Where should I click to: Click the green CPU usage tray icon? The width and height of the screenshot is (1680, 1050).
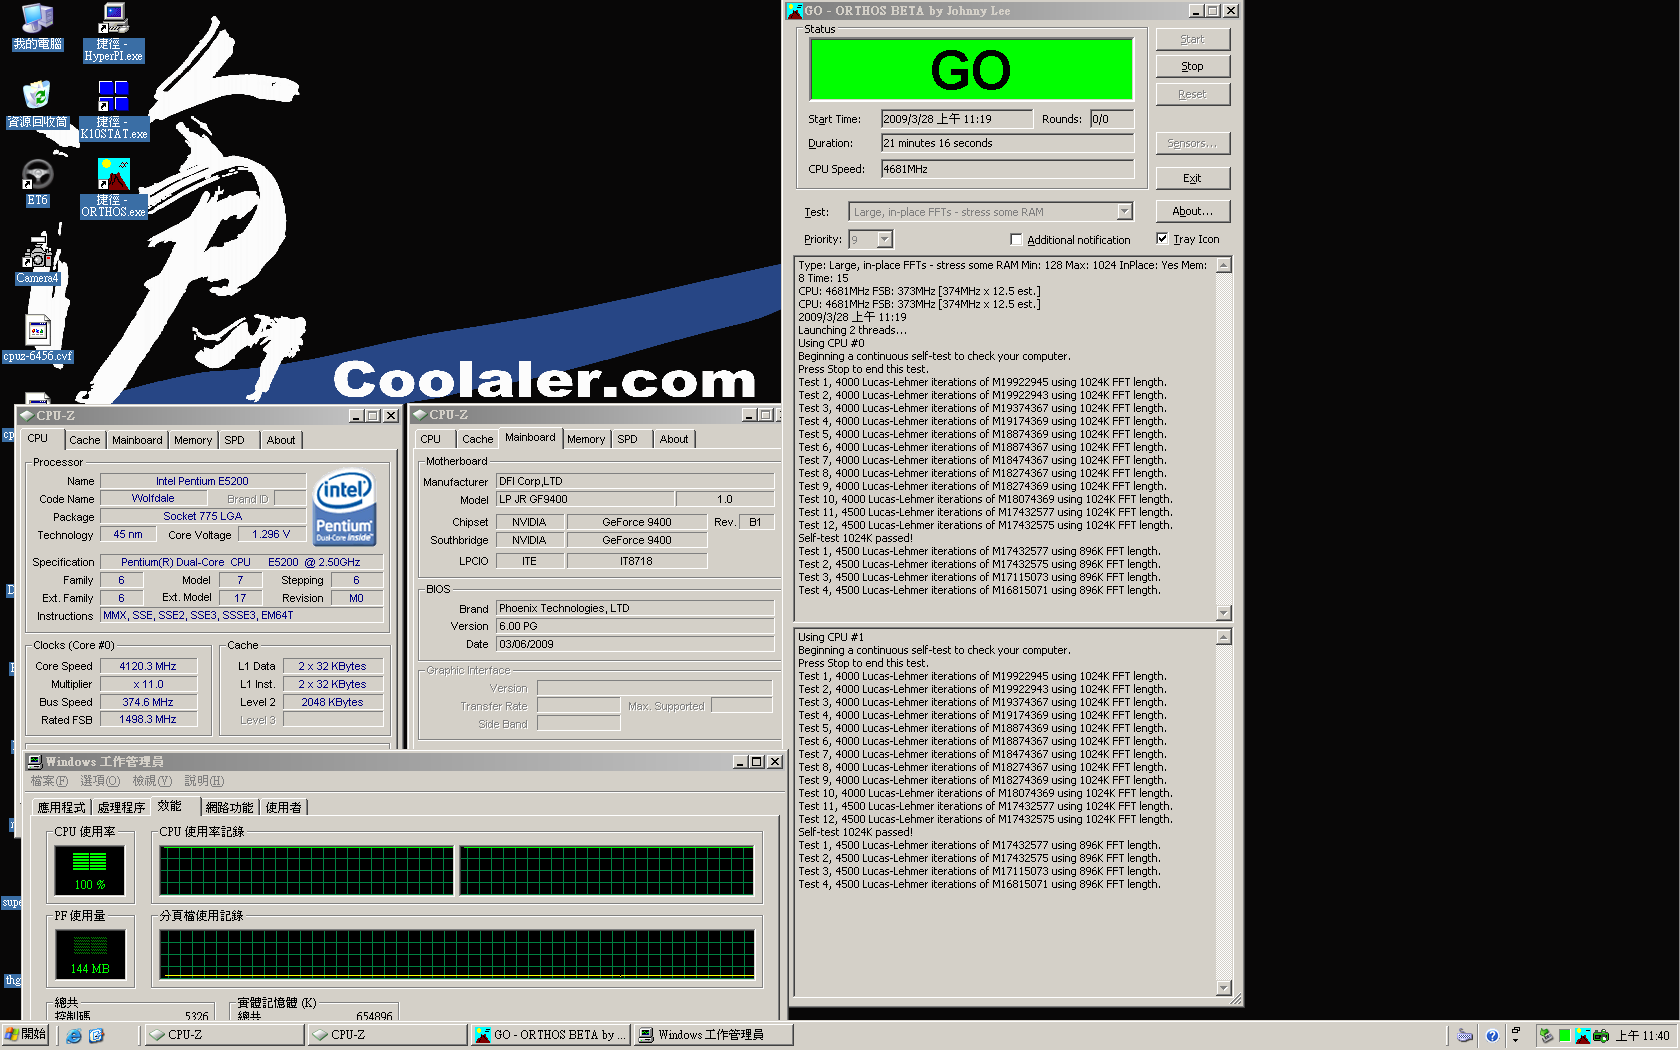click(1564, 1036)
